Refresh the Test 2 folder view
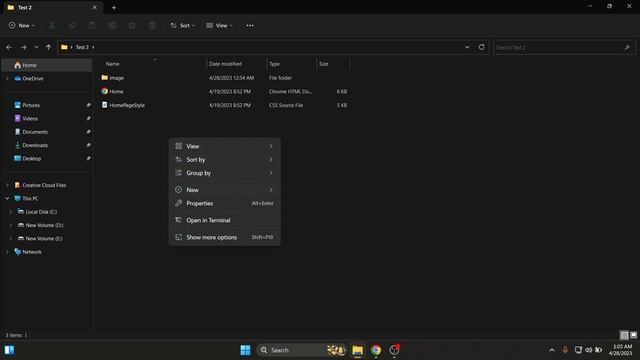Screen dimensions: 640x360 click(482, 47)
